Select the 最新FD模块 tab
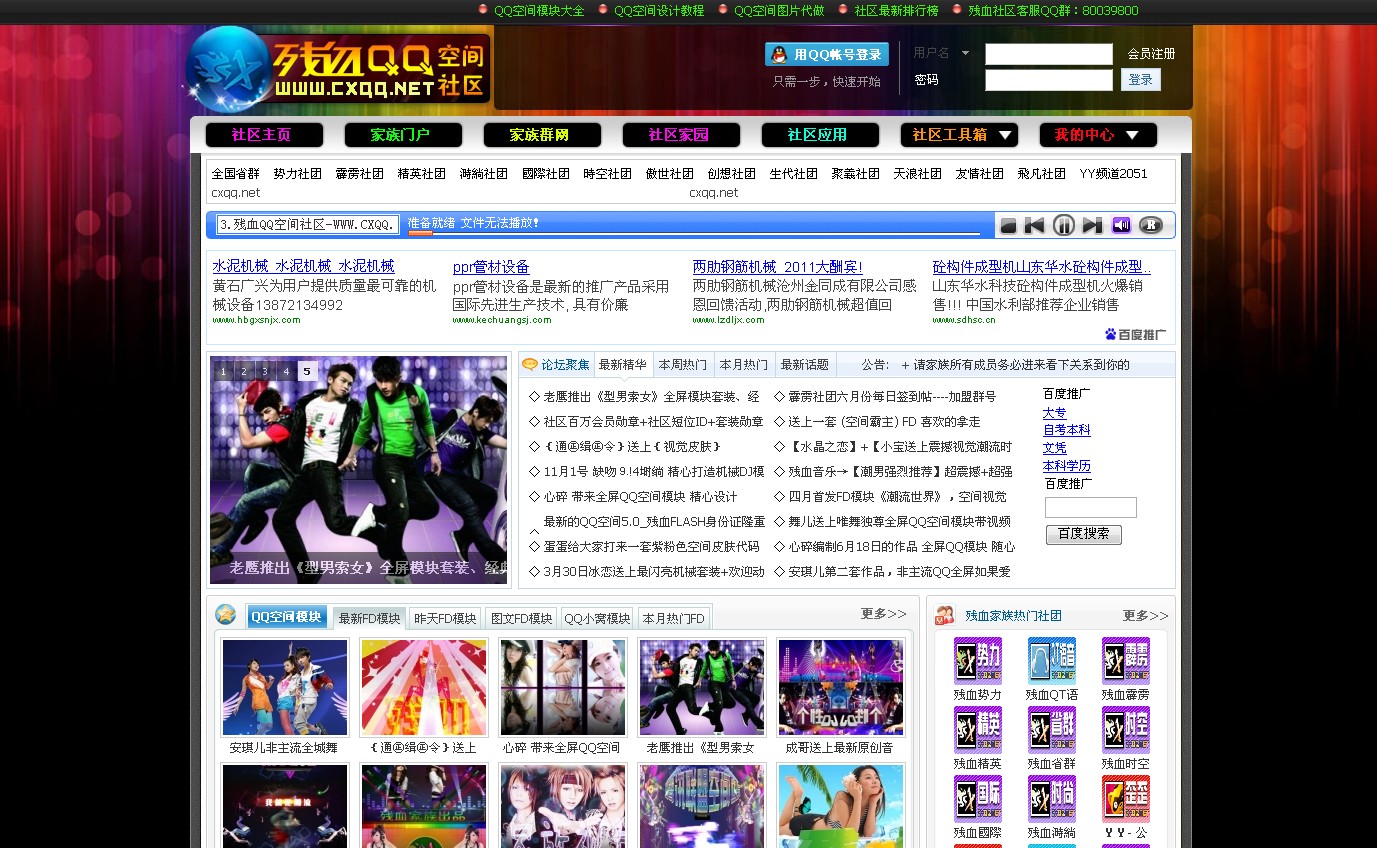Image resolution: width=1377 pixels, height=848 pixels. [x=369, y=618]
